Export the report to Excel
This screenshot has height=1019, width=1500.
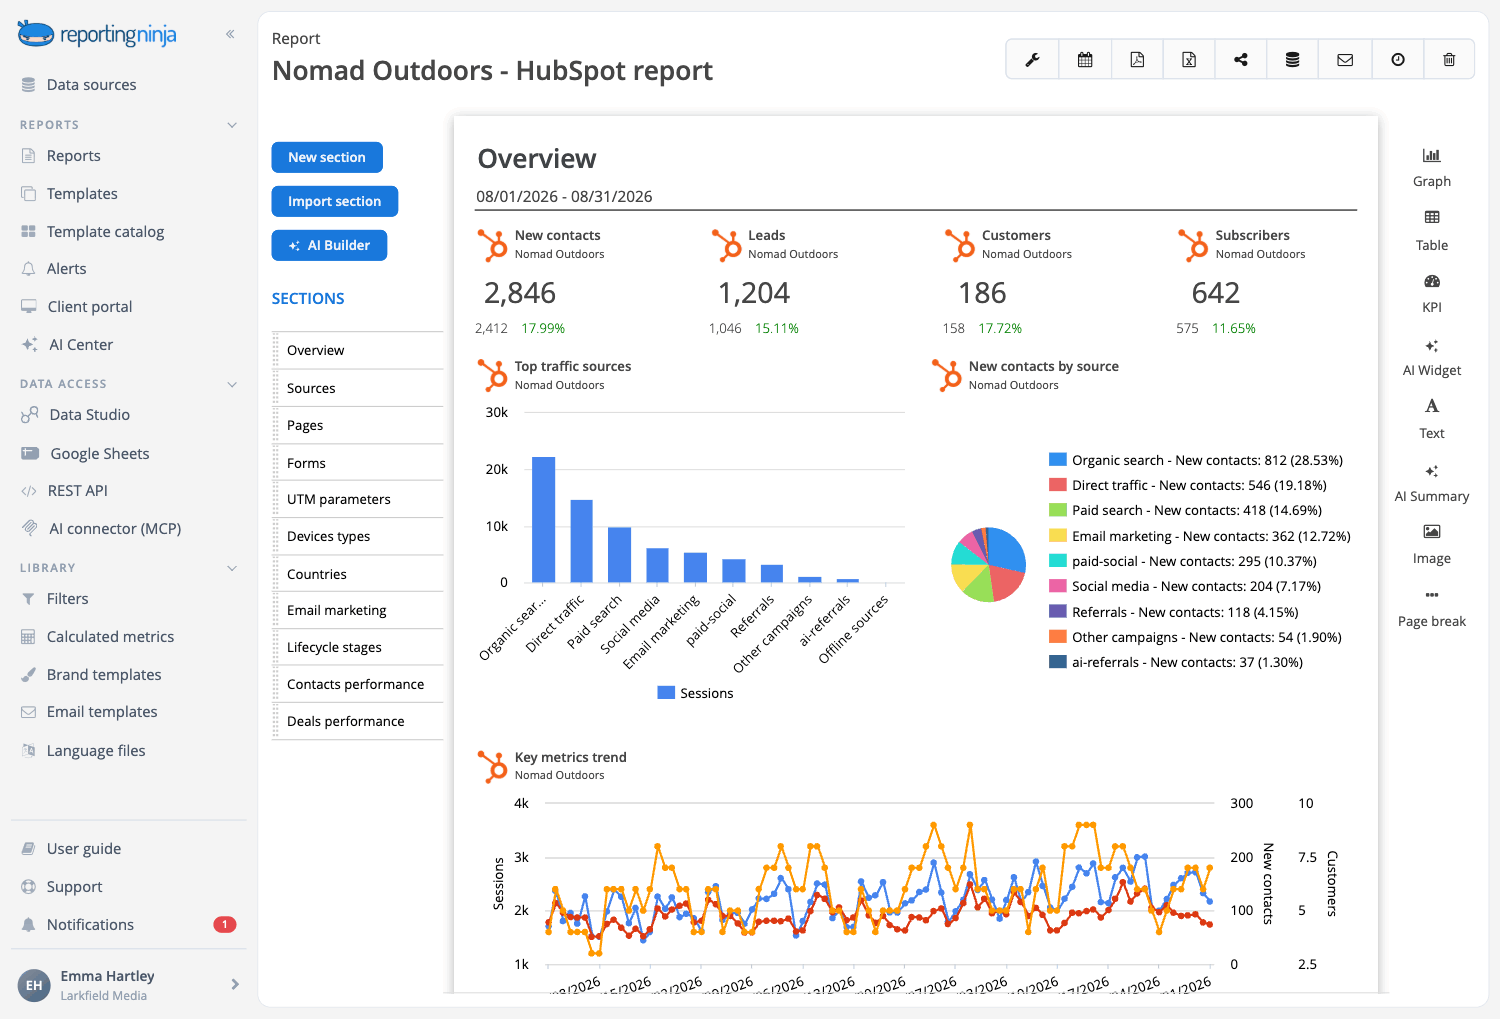pyautogui.click(x=1189, y=60)
